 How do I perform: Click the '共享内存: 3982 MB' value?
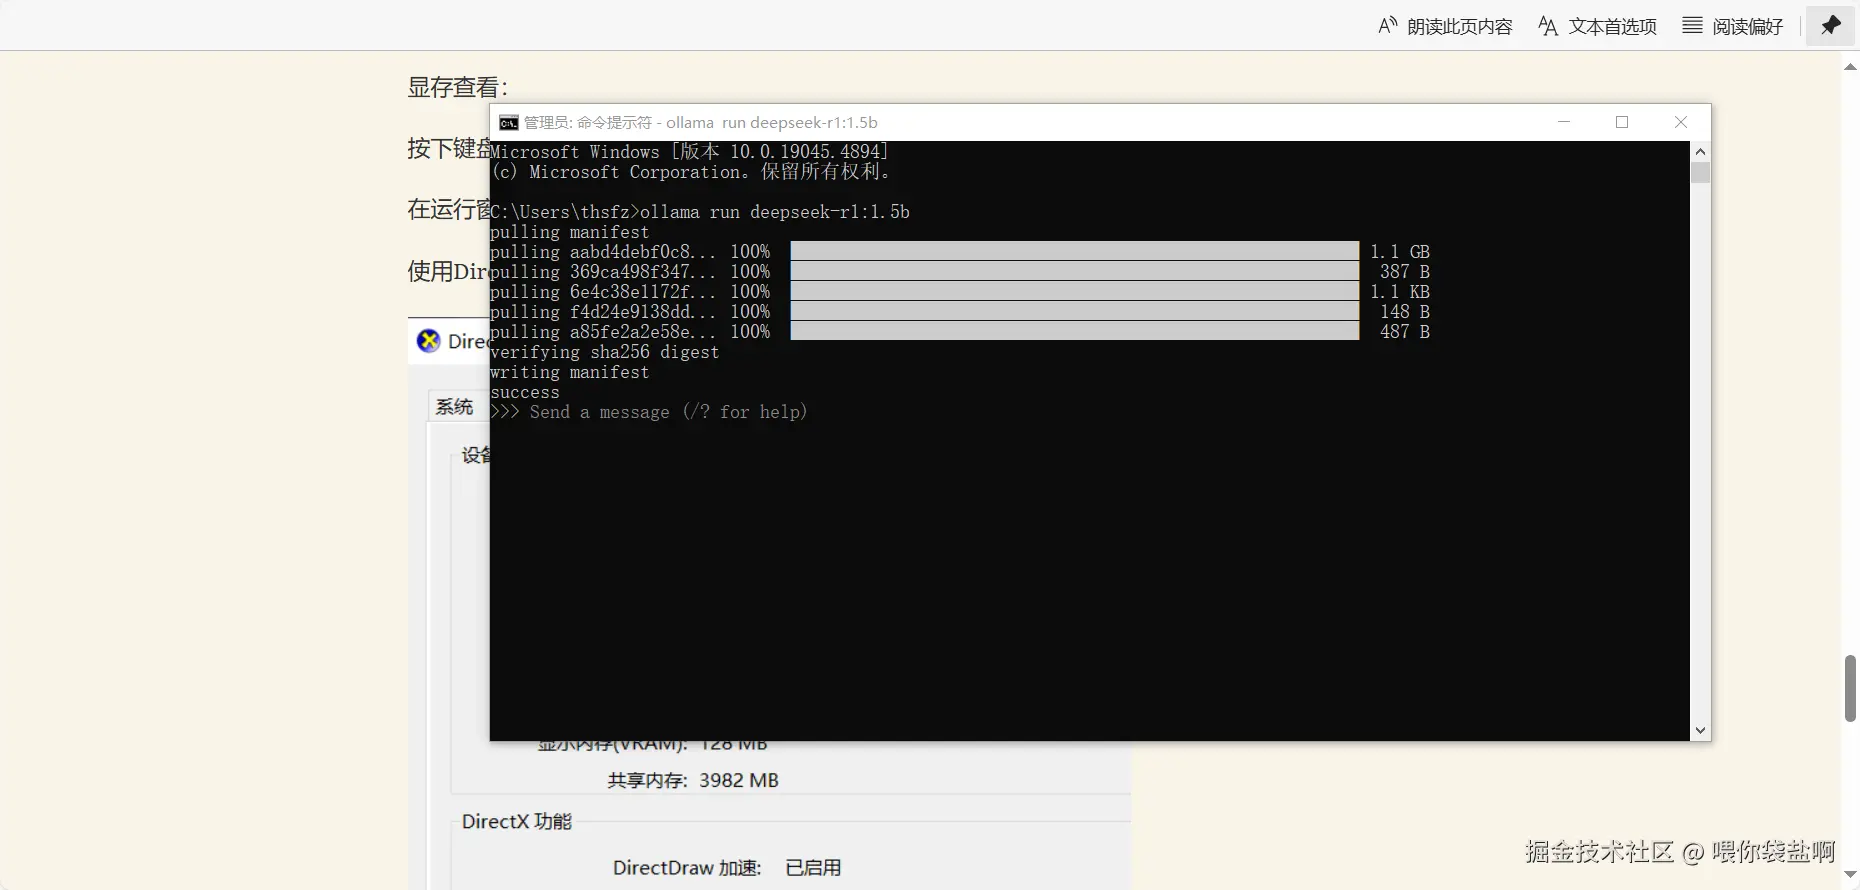[693, 780]
